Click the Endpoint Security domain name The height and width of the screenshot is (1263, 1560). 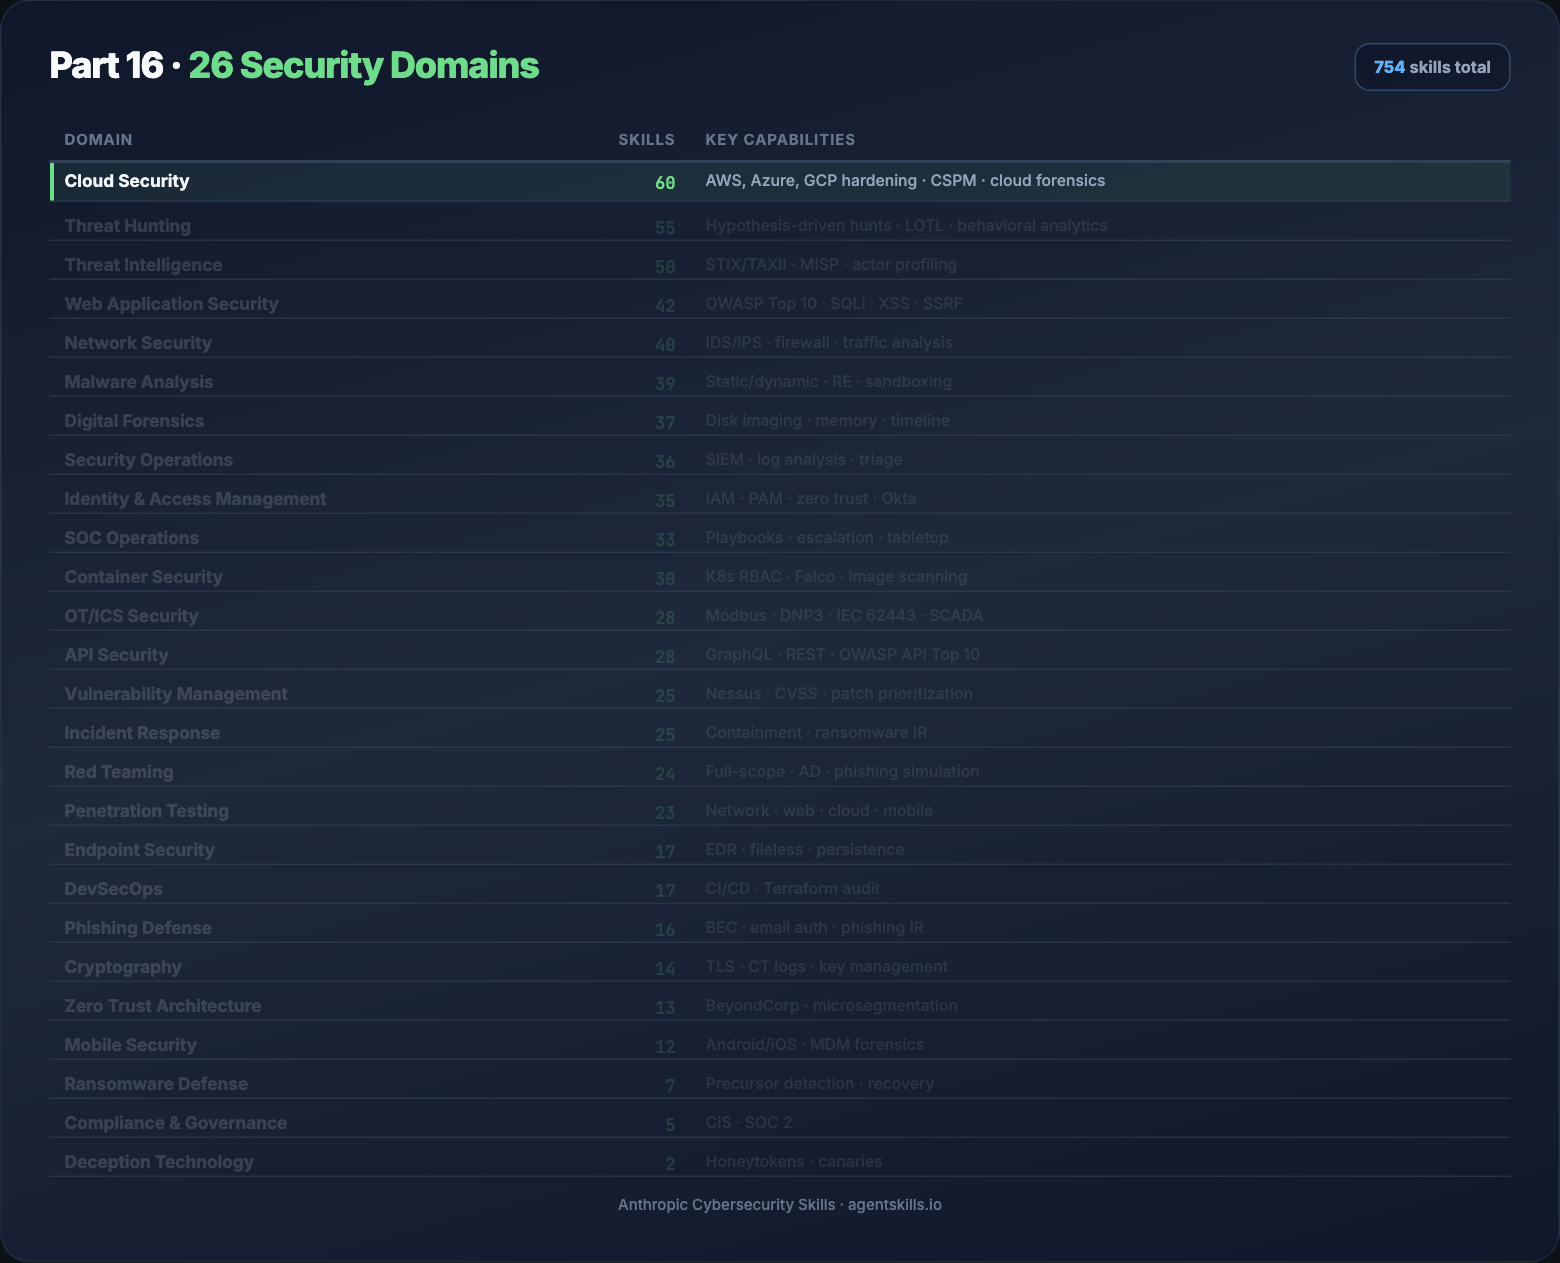[139, 850]
